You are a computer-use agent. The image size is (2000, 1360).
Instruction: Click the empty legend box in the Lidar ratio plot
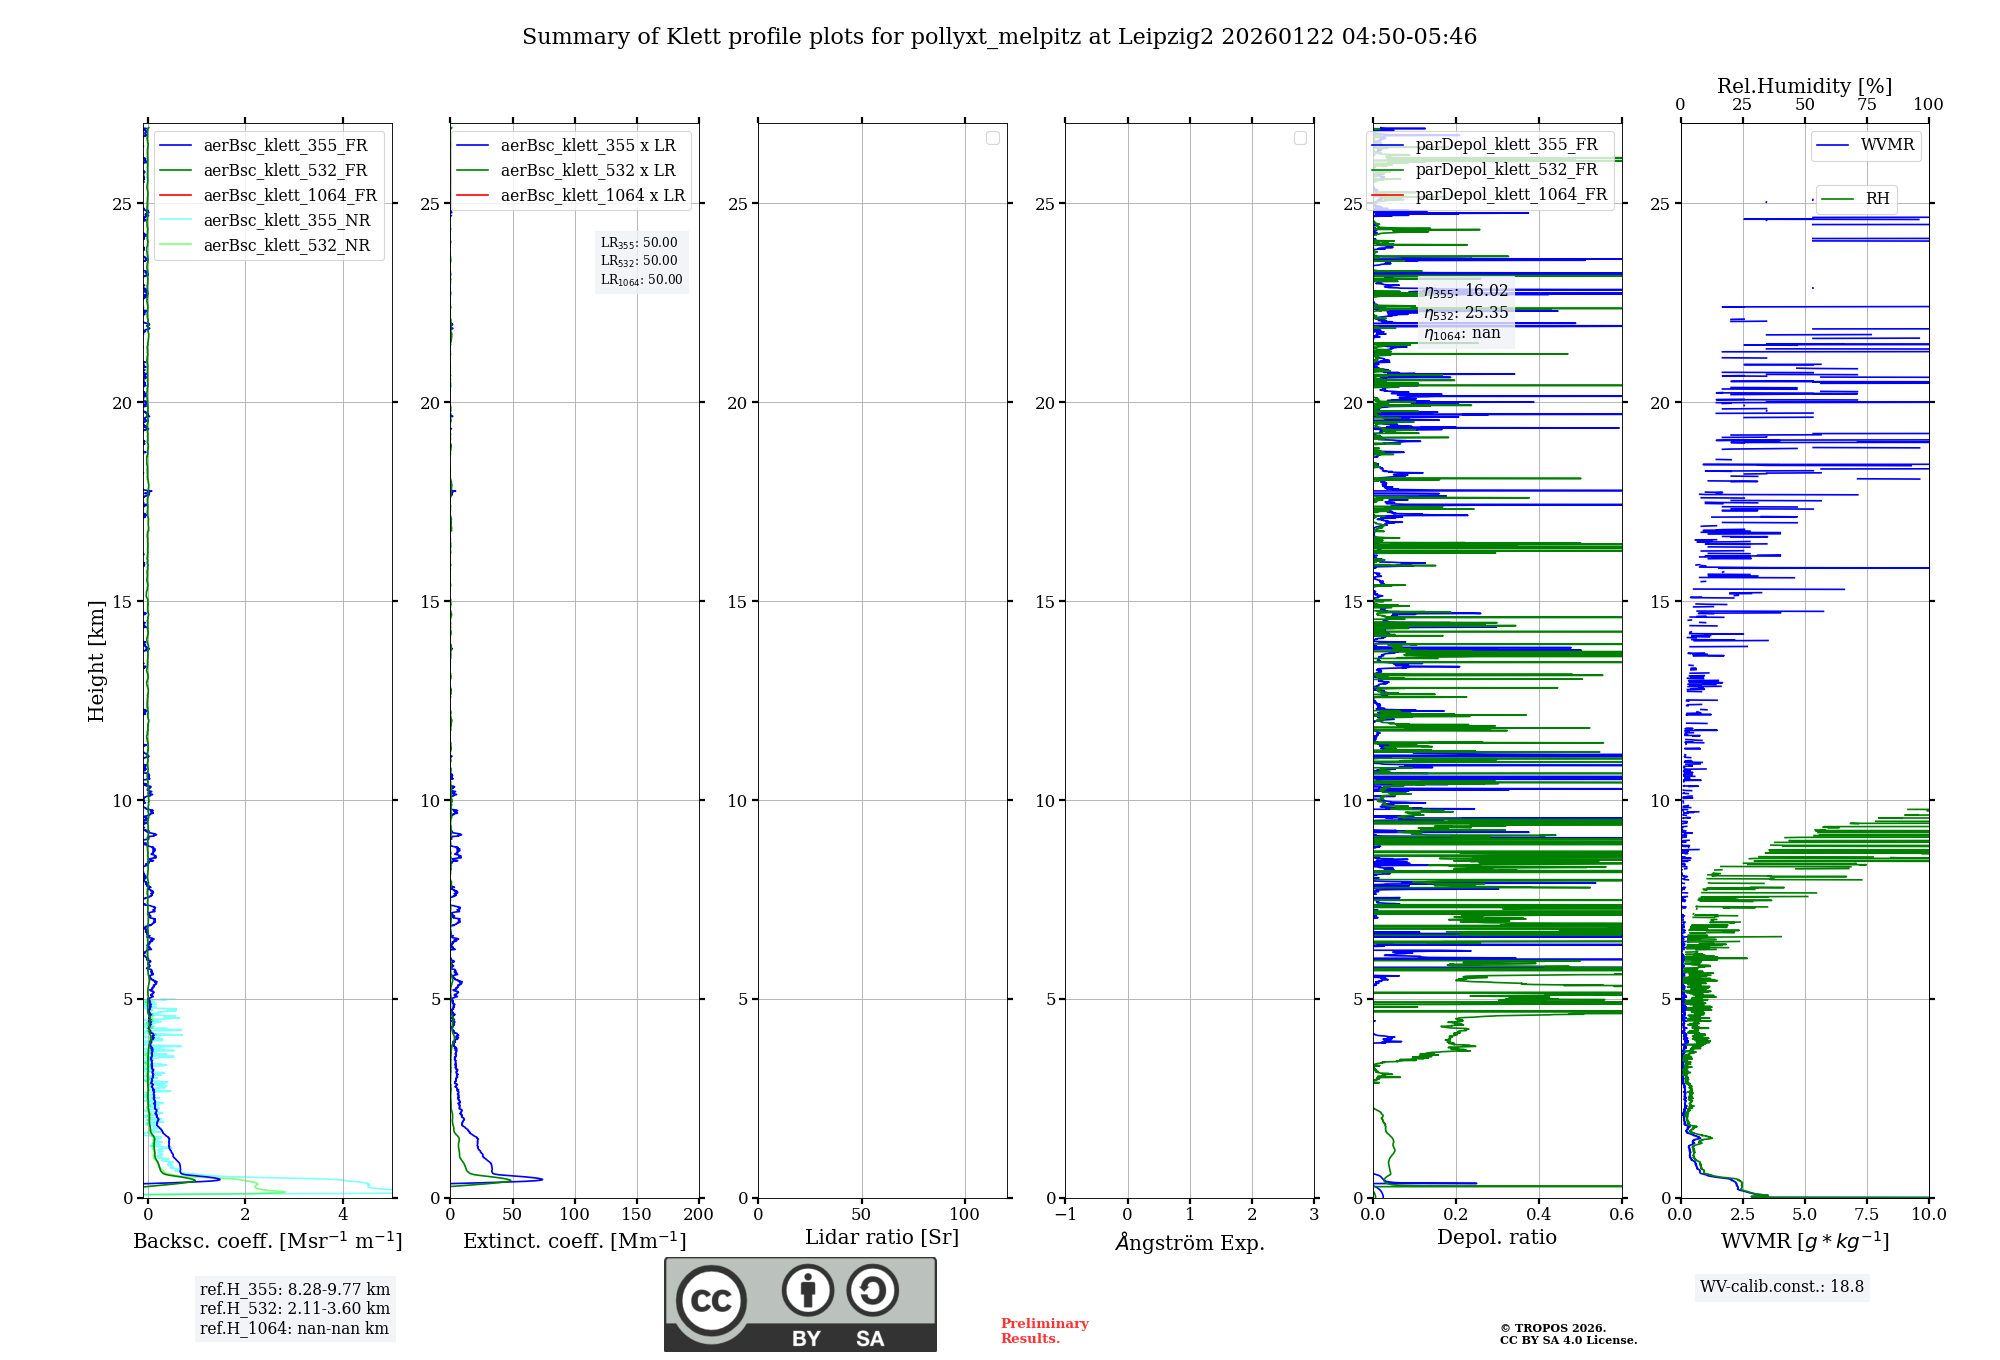coord(993,138)
